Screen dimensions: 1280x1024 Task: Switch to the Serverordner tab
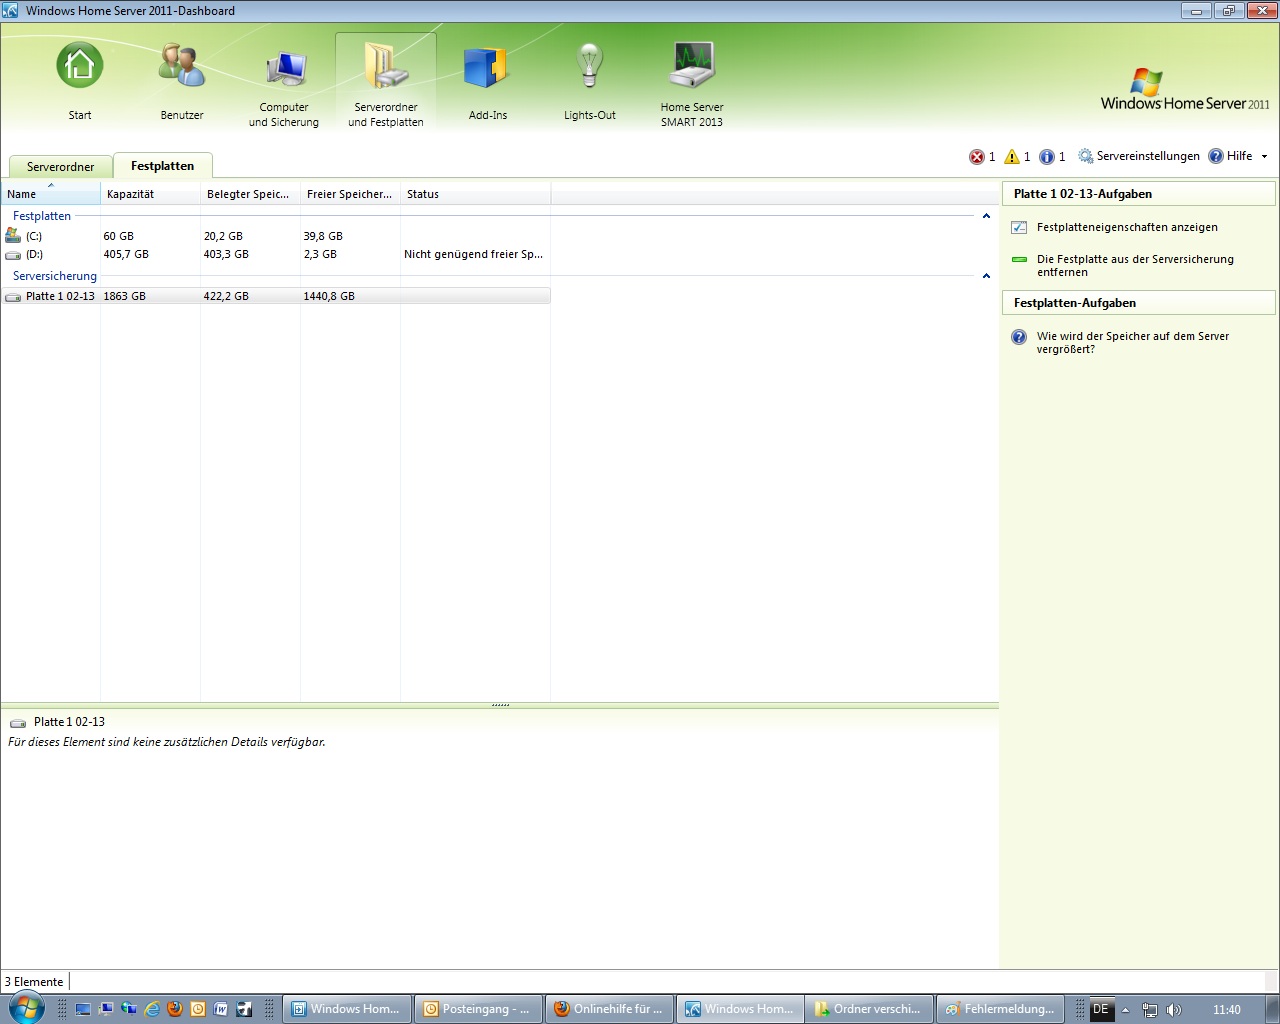pyautogui.click(x=61, y=167)
